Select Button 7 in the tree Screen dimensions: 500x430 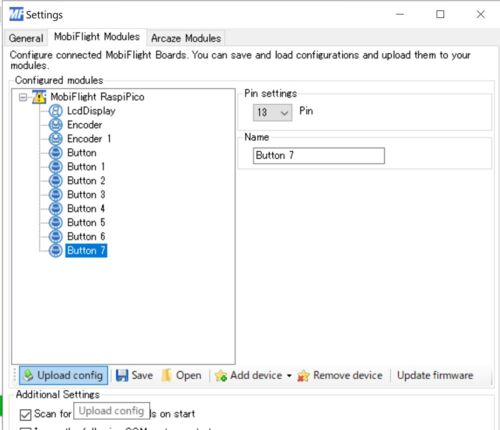(x=86, y=251)
